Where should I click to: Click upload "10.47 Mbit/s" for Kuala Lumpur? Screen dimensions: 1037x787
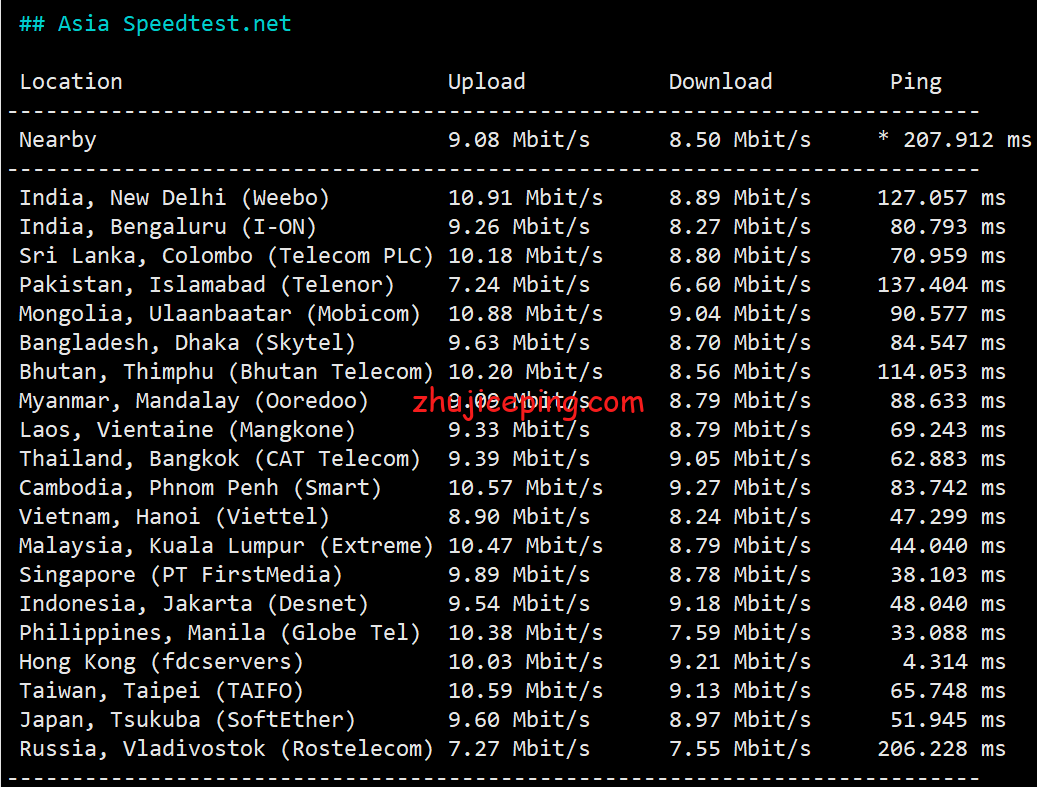[x=525, y=547]
